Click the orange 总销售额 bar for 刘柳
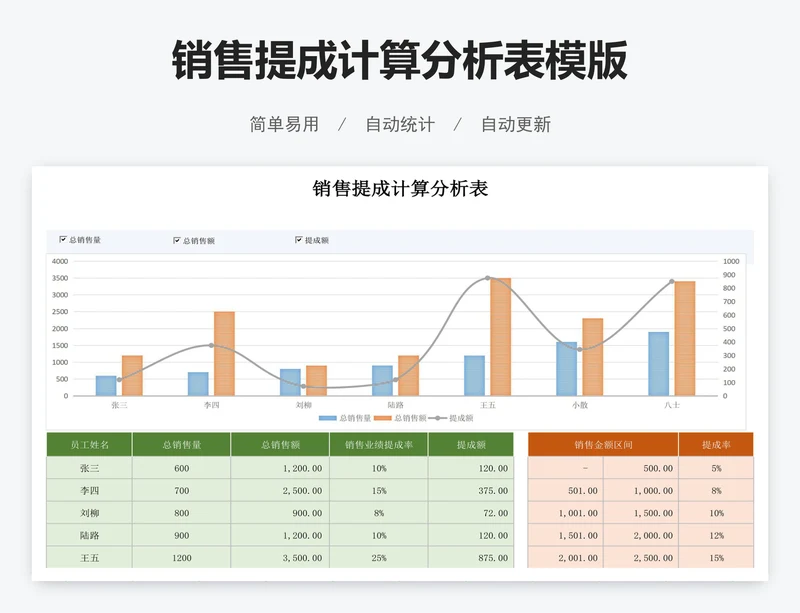800x613 pixels. [x=316, y=381]
